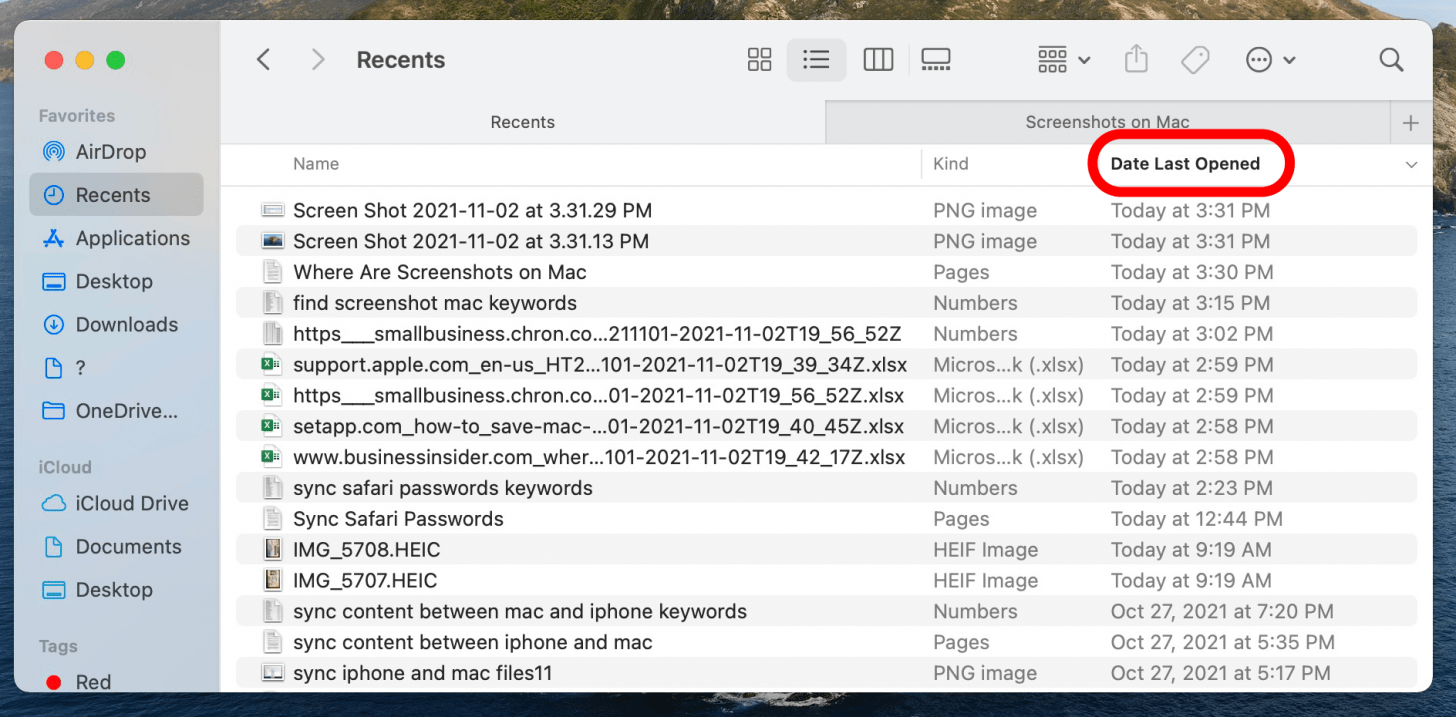Image resolution: width=1456 pixels, height=717 pixels.
Task: Sort by the Kind column header
Action: 950,164
